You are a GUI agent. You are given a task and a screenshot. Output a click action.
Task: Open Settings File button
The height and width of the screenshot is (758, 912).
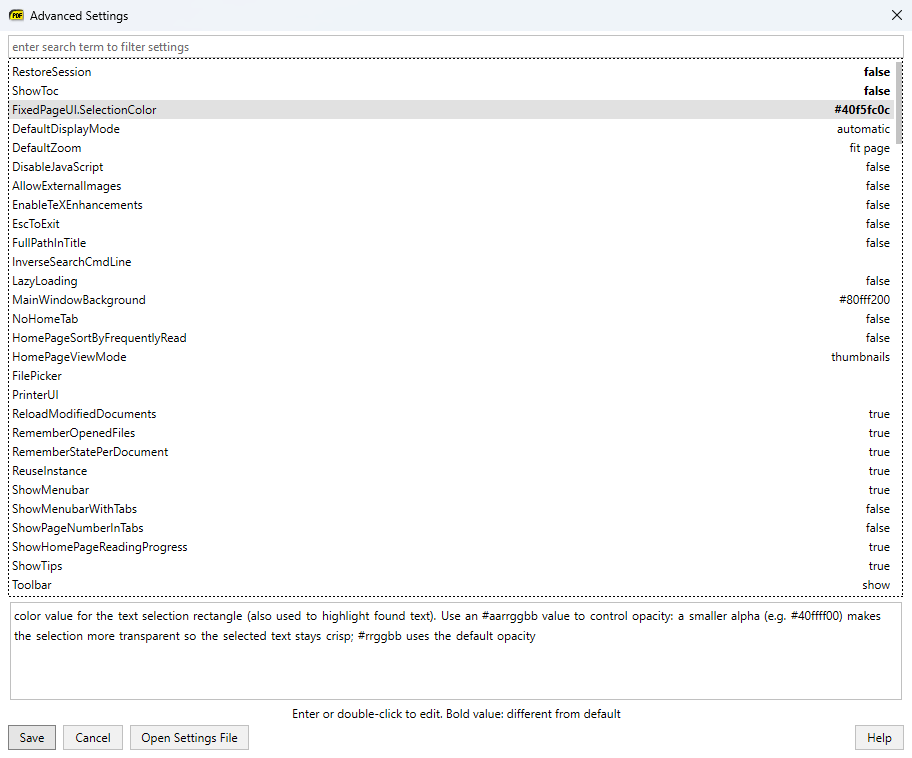coord(189,738)
